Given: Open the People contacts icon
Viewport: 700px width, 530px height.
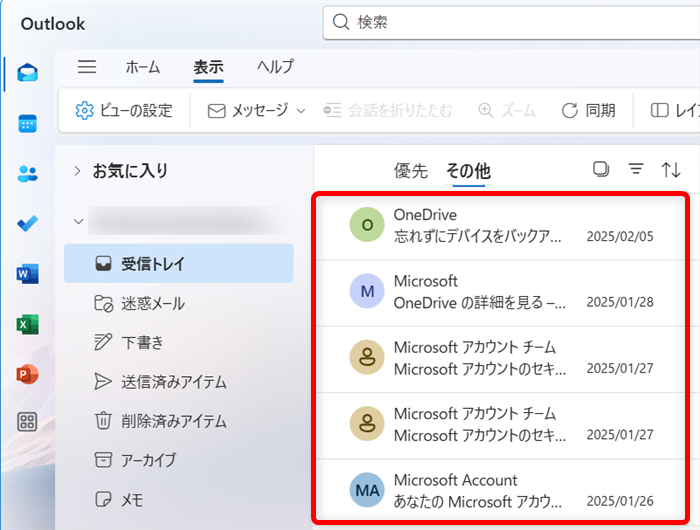Looking at the screenshot, I should [28, 174].
